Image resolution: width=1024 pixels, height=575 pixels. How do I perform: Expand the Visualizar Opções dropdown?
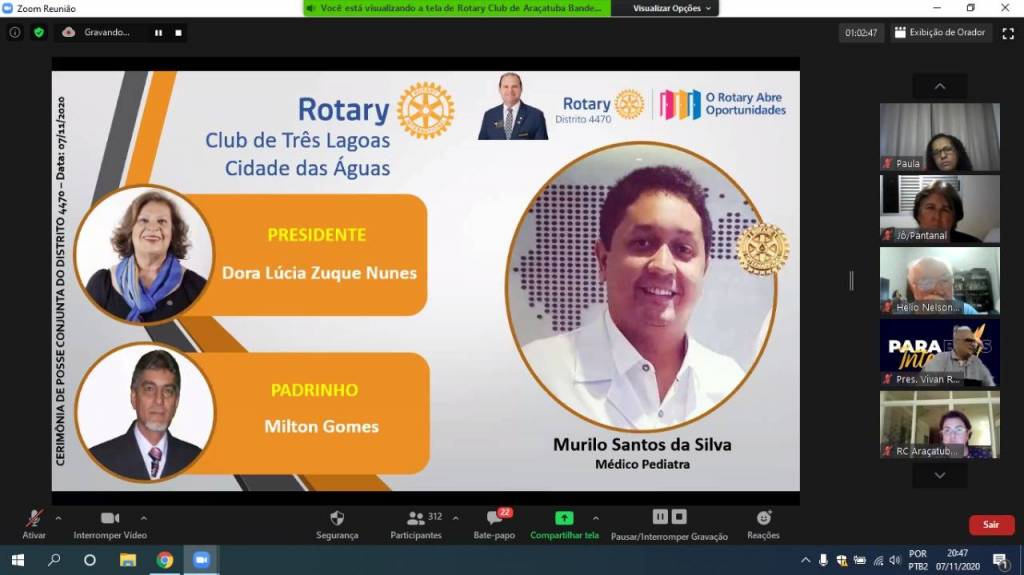click(x=673, y=8)
